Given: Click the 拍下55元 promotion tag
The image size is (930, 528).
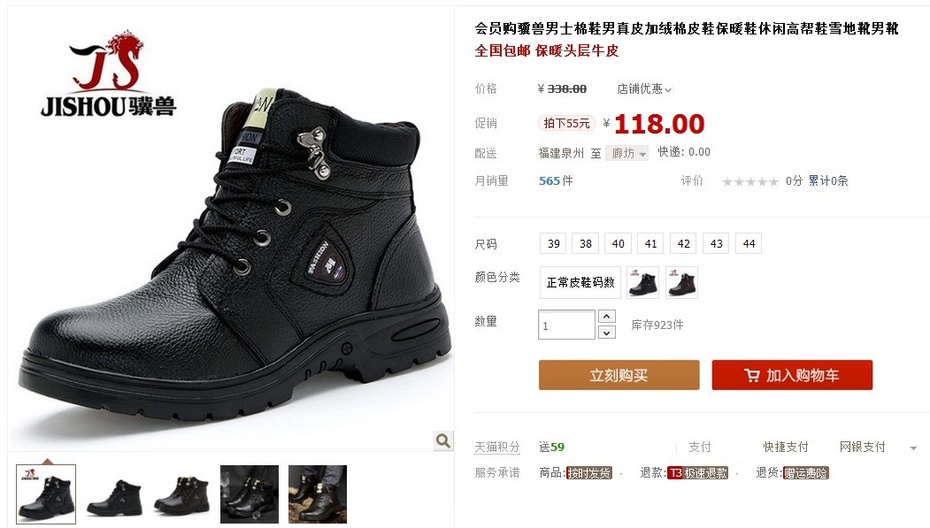Looking at the screenshot, I should tap(566, 123).
